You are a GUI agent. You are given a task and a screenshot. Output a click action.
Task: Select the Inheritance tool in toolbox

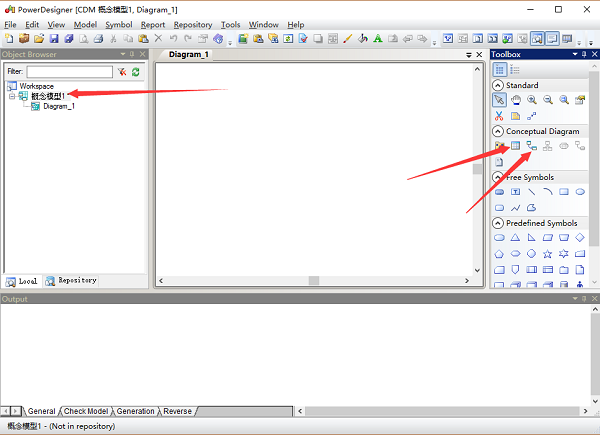tap(547, 146)
